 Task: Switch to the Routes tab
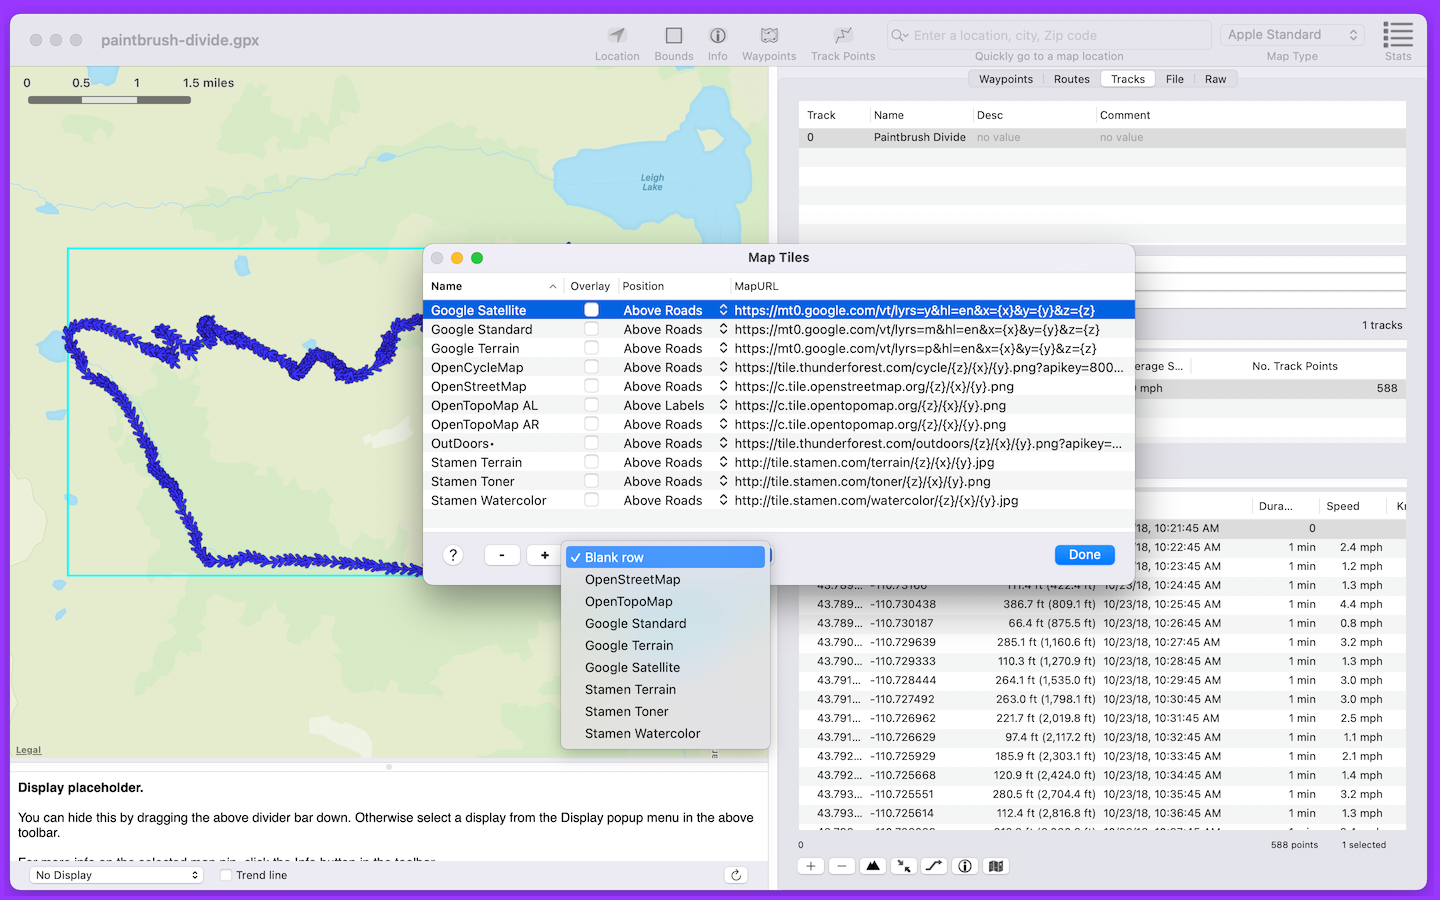(x=1071, y=79)
